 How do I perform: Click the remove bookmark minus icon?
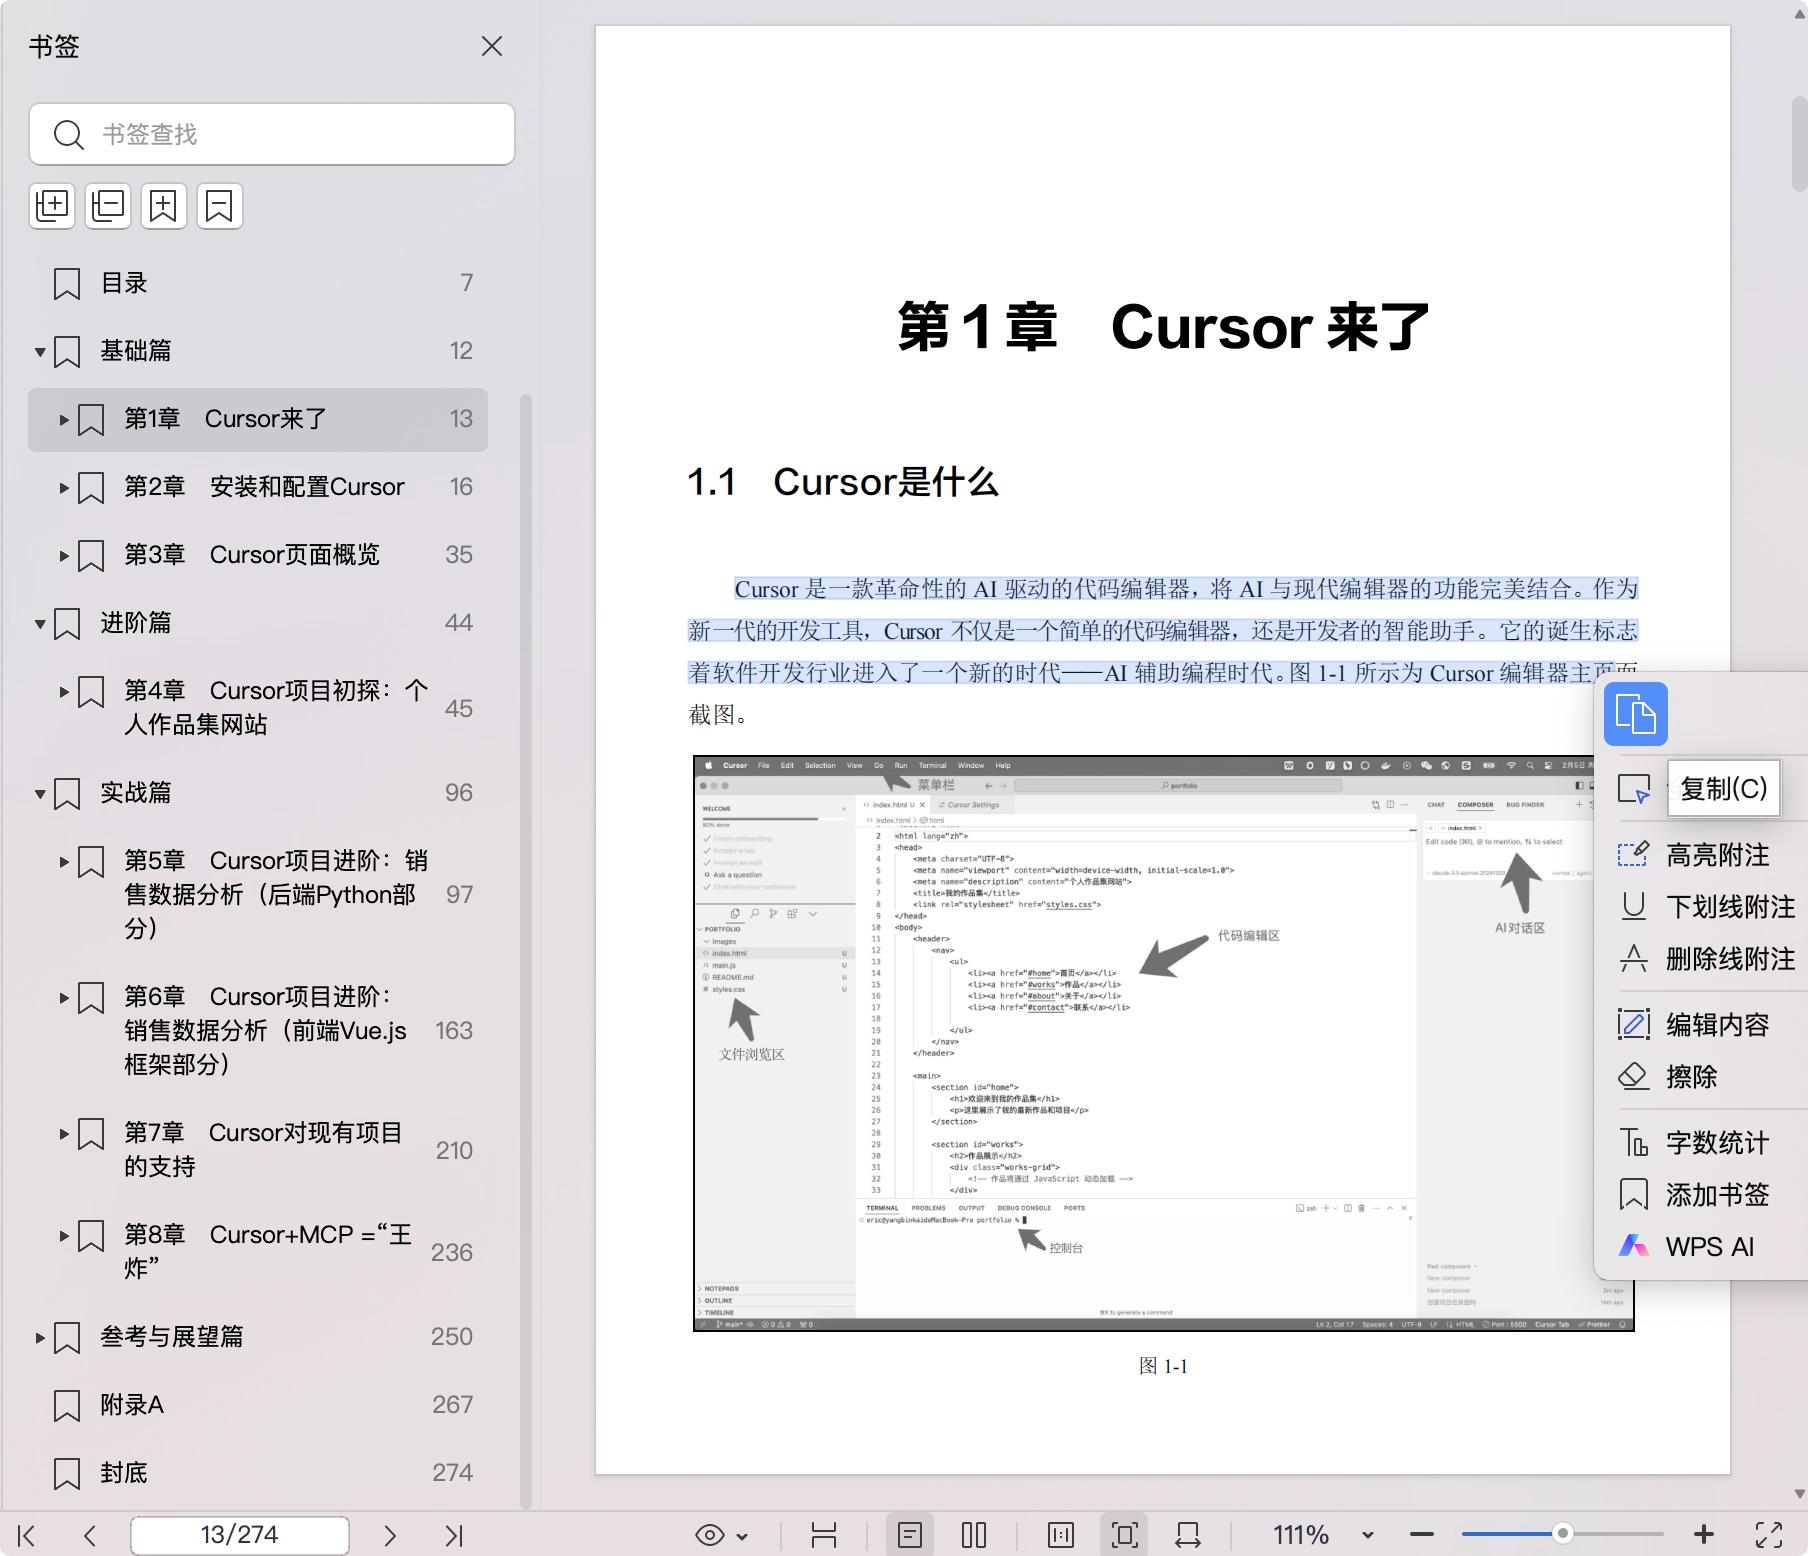220,206
